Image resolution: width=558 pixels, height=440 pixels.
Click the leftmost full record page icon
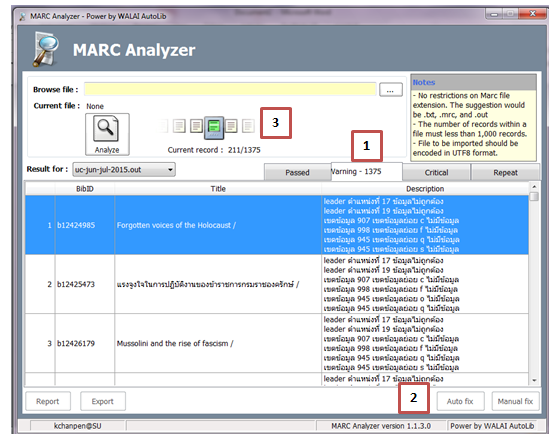click(x=179, y=126)
